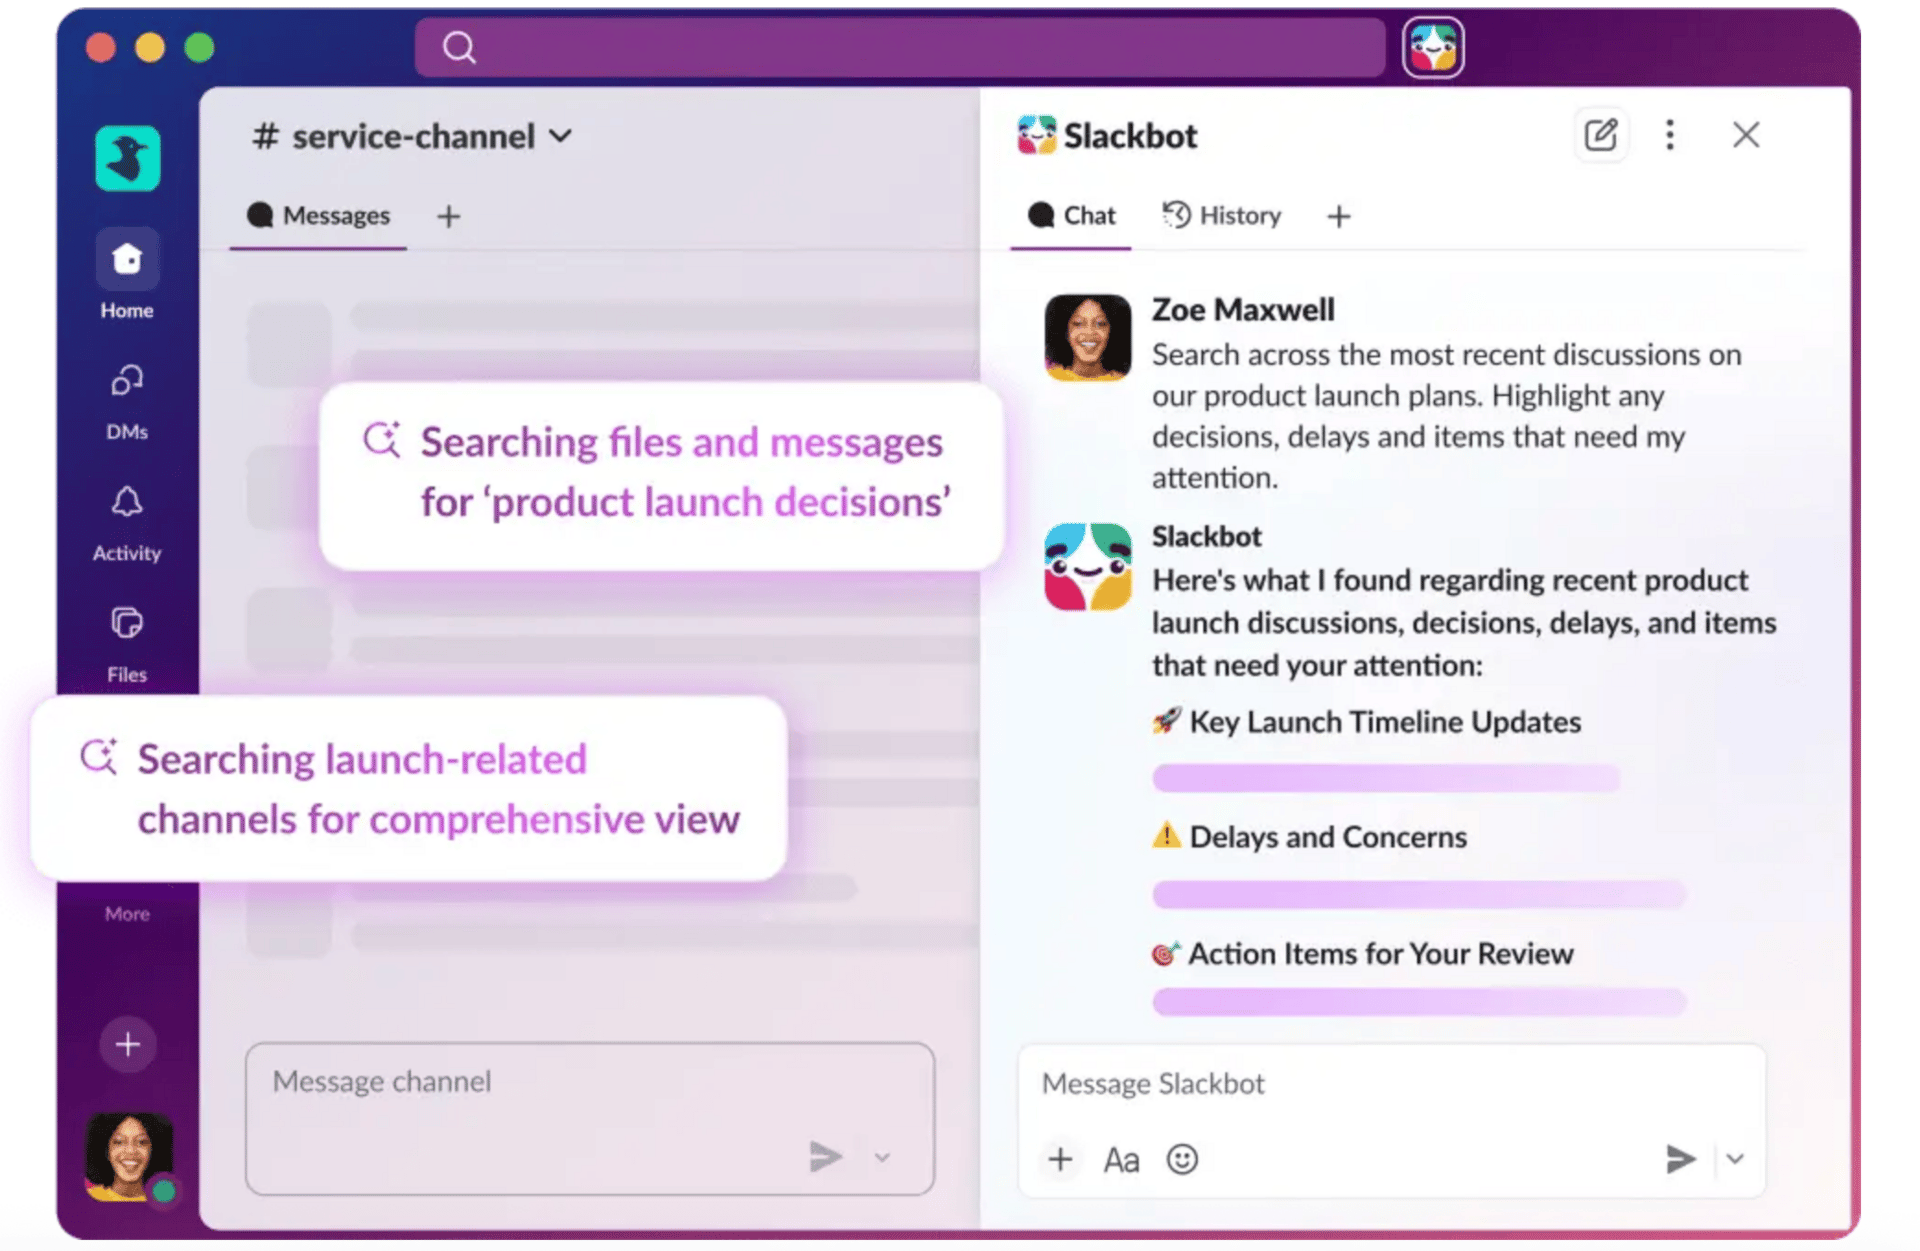Viewport: 1920px width, 1251px height.
Task: Click plus attachment button in Slackbot composer
Action: tap(1060, 1159)
